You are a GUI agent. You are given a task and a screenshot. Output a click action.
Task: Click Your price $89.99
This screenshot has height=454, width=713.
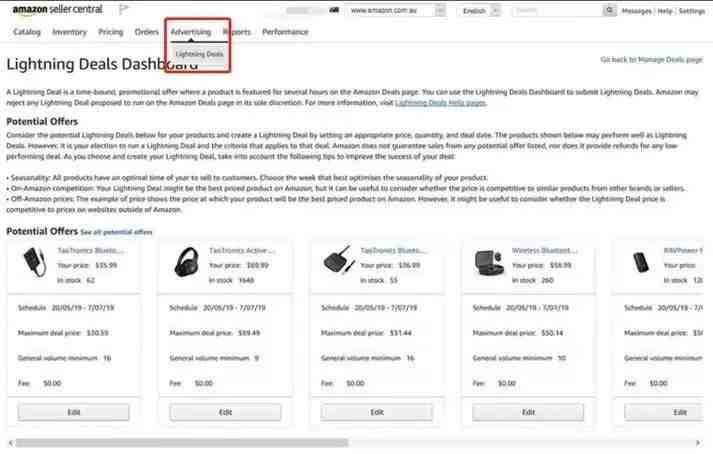pos(239,265)
